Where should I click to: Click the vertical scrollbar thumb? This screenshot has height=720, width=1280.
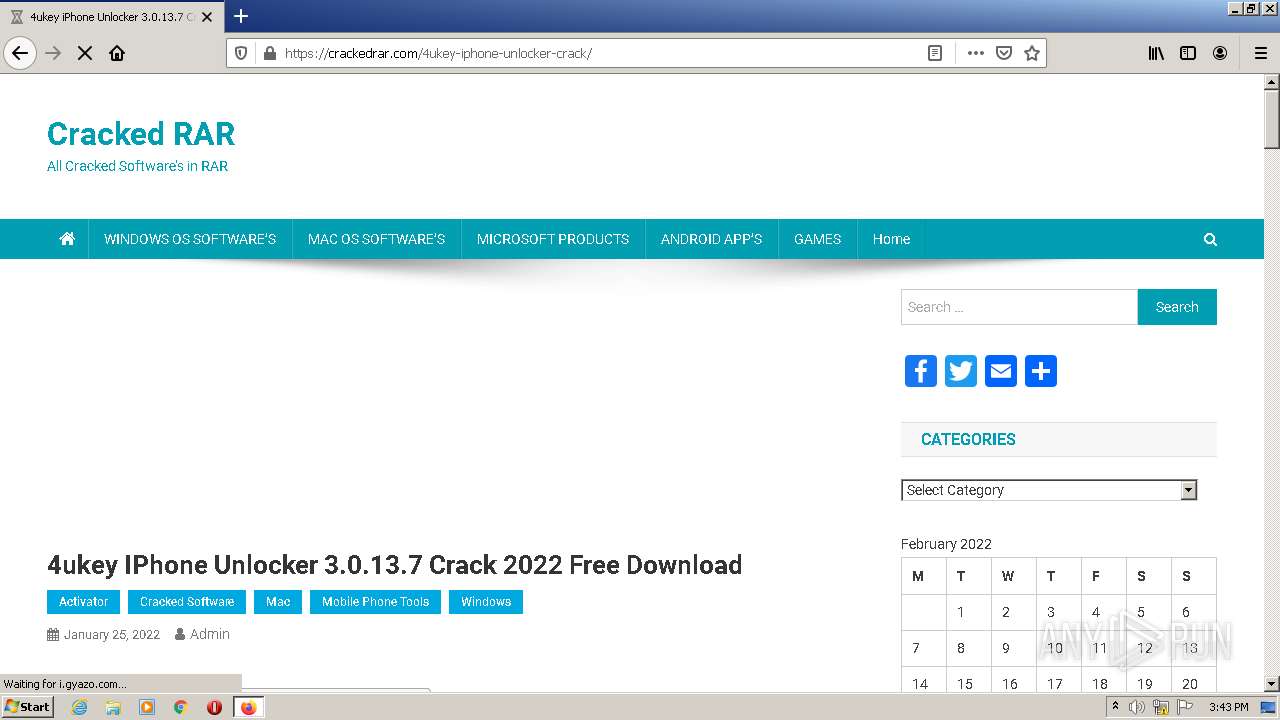point(1272,119)
